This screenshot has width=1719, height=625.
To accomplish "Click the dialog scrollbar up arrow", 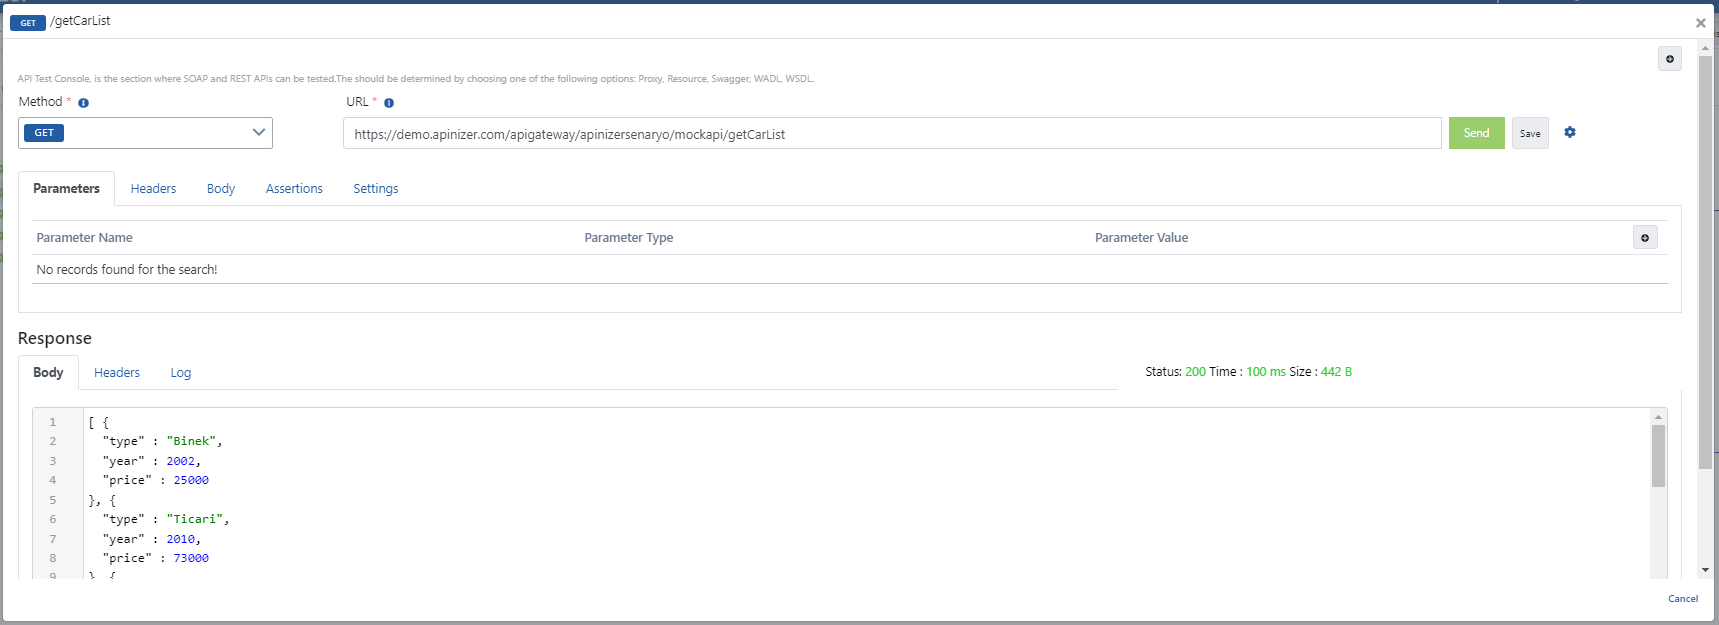I will point(1705,47).
